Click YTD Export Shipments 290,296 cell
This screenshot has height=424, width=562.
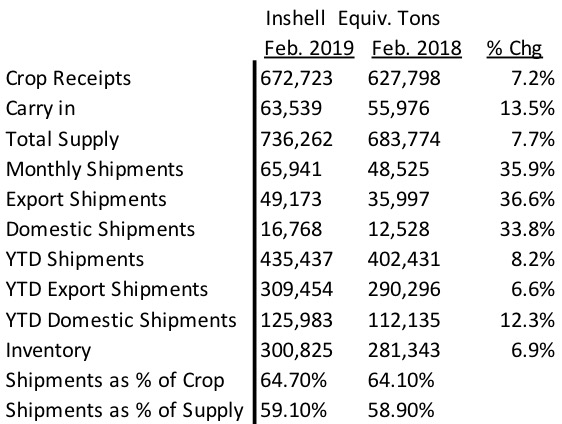[x=404, y=290]
